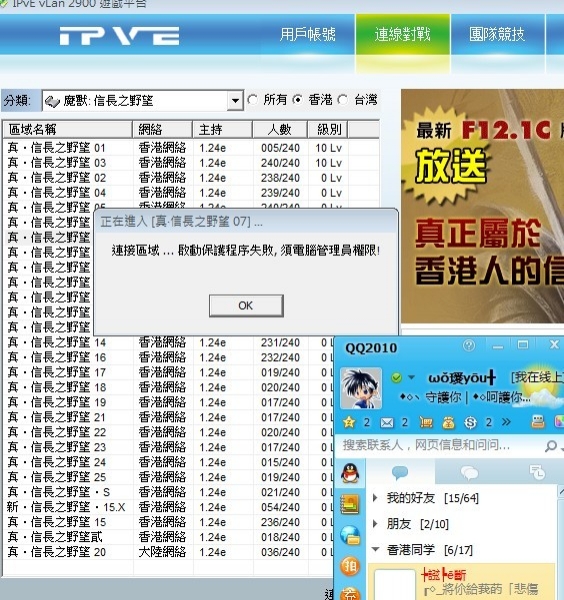Select room 真‧信長之野望貳

tap(168, 537)
